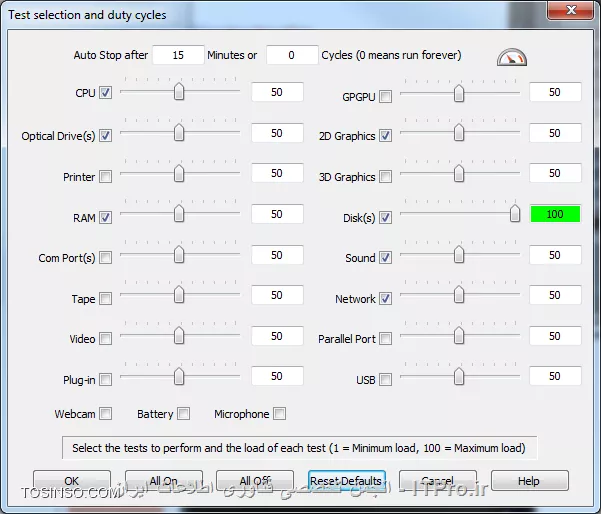
Task: Click the Auto Stop minutes input field
Action: click(x=178, y=55)
